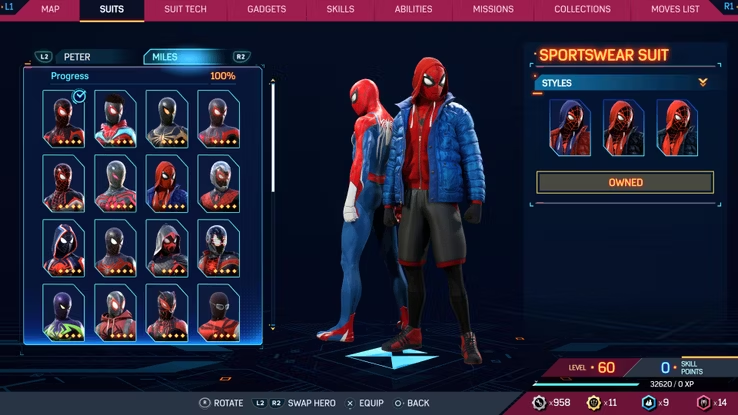Select the blue hooded Sportswear style variant

569,127
